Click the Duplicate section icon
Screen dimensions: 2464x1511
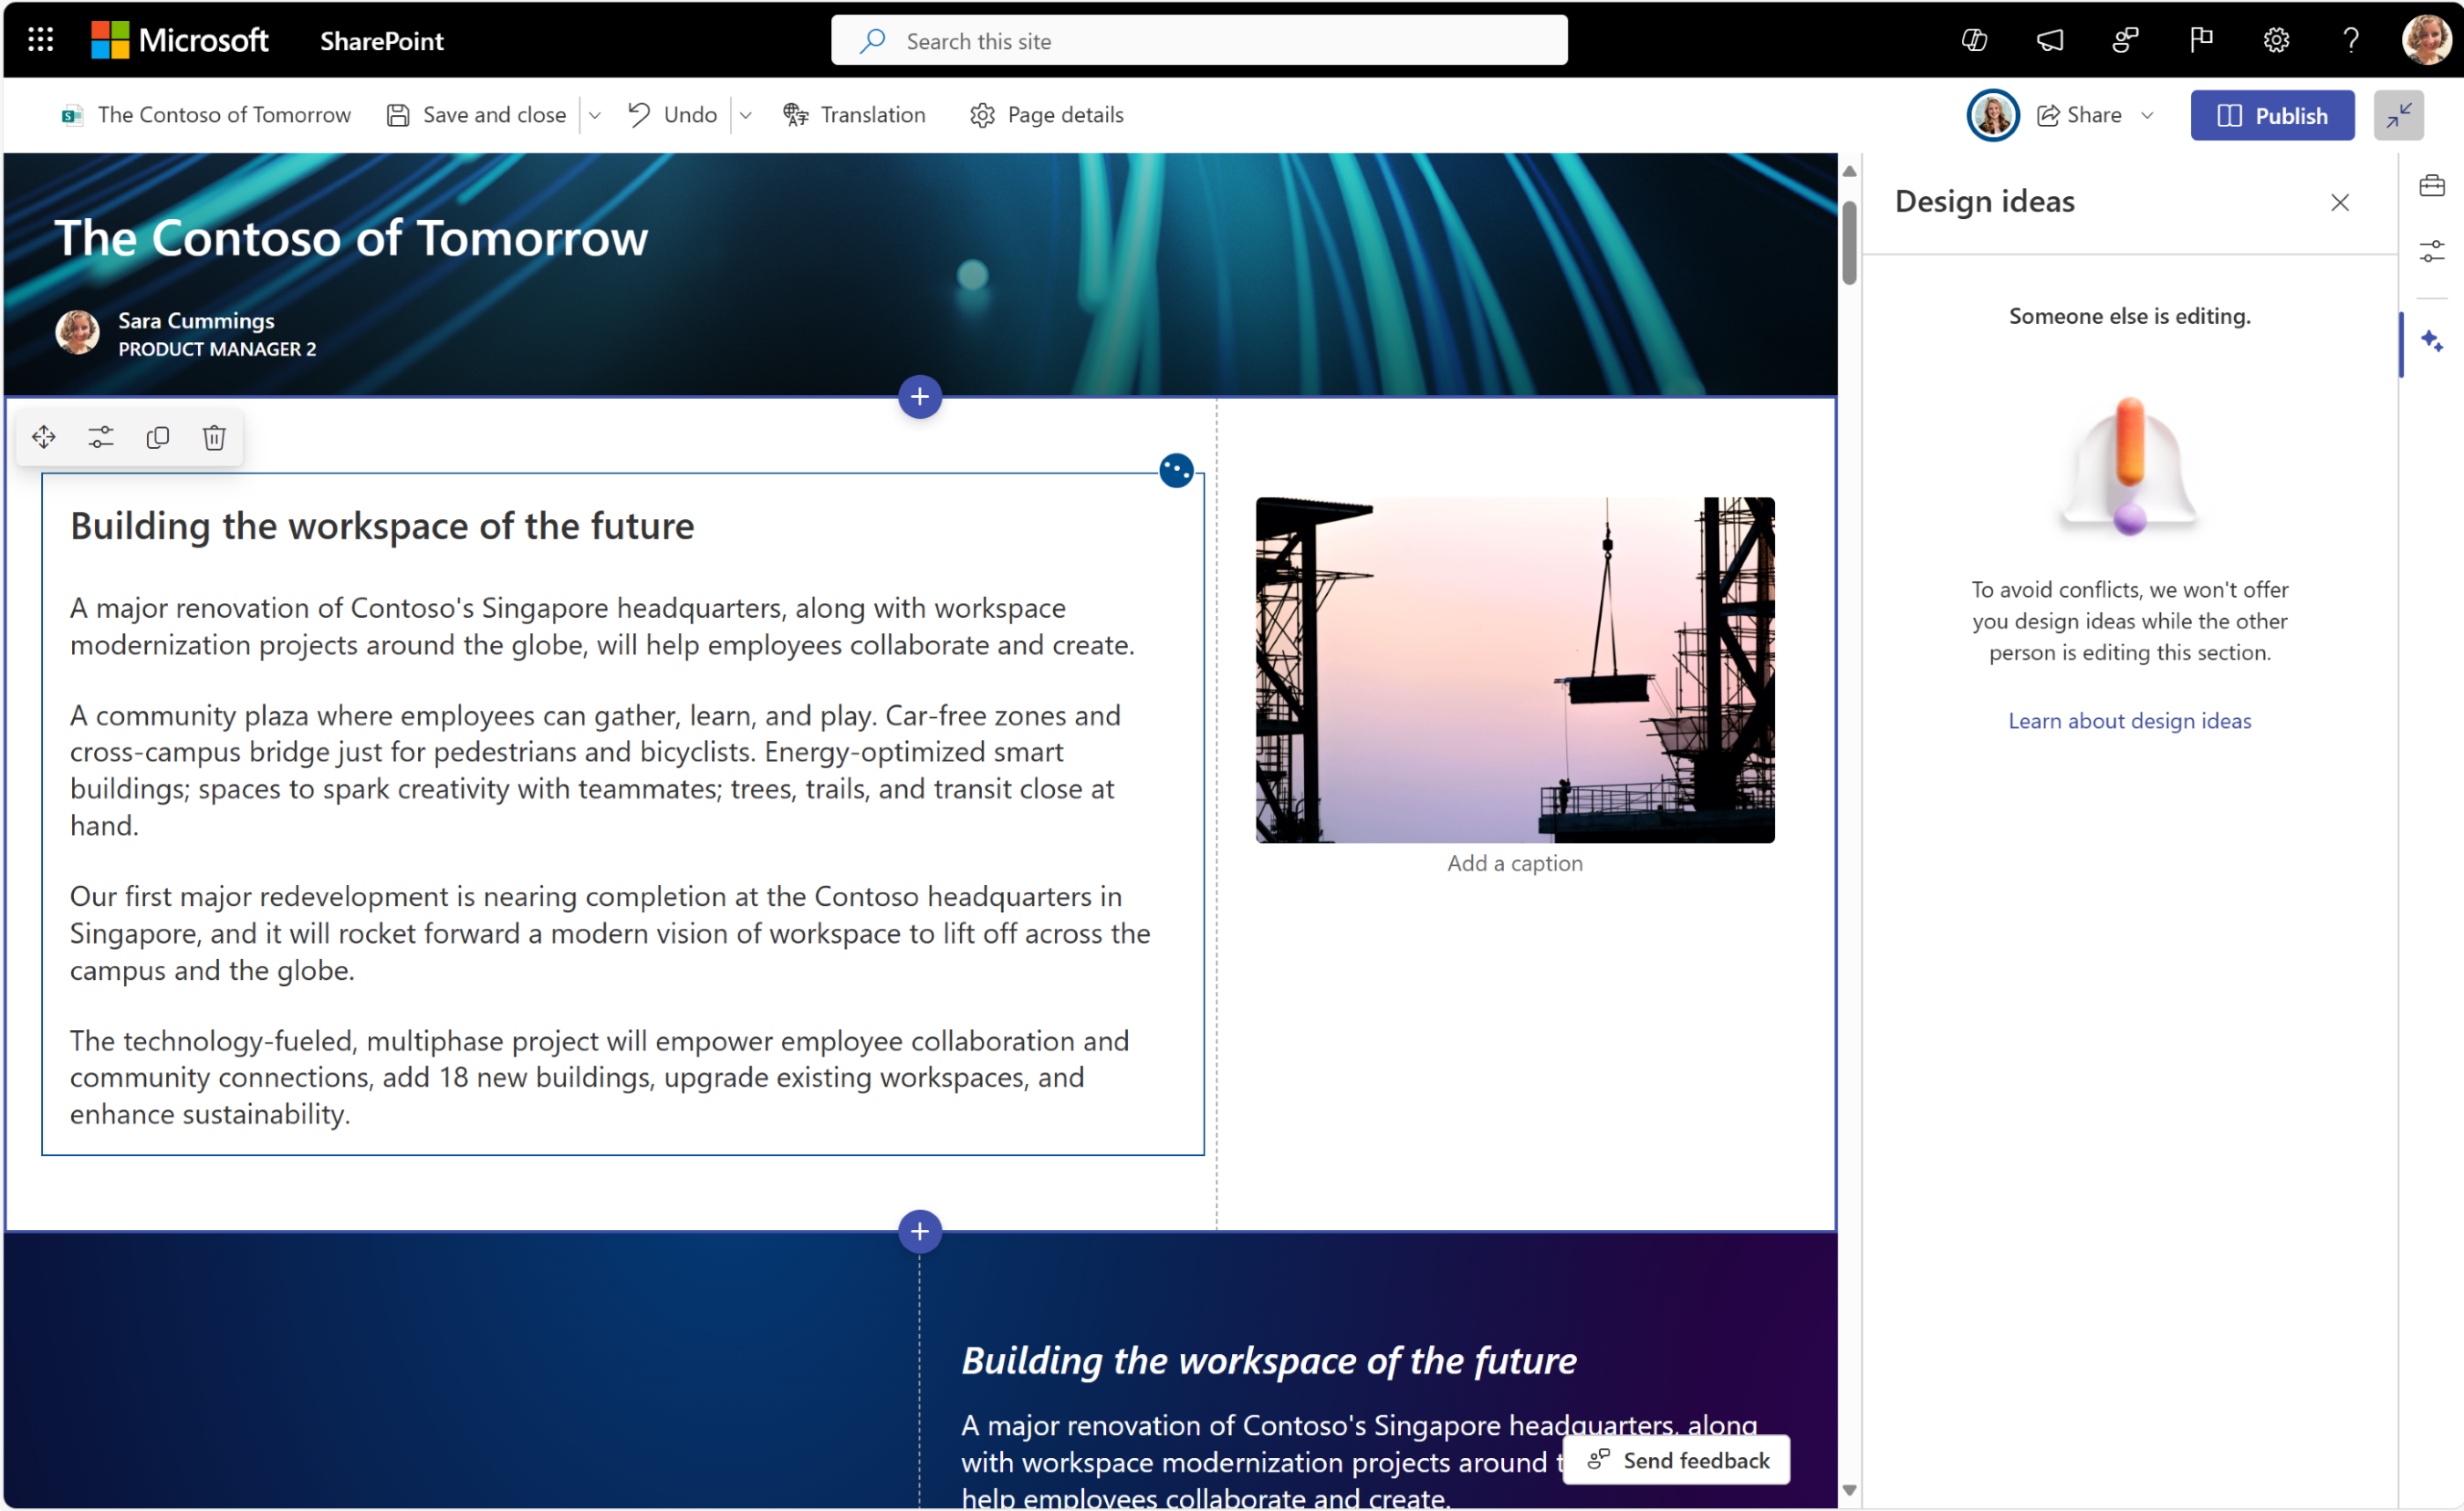tap(157, 438)
